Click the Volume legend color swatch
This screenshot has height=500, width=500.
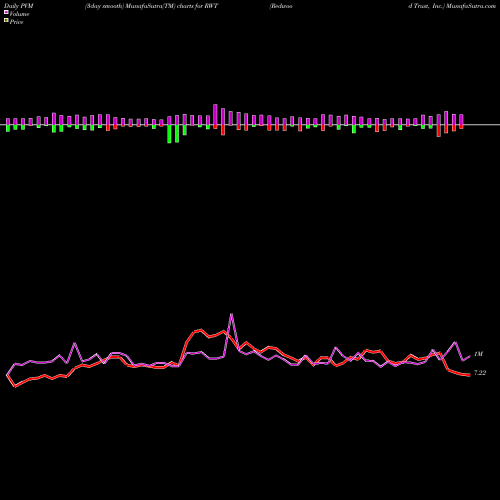pyautogui.click(x=6, y=12)
